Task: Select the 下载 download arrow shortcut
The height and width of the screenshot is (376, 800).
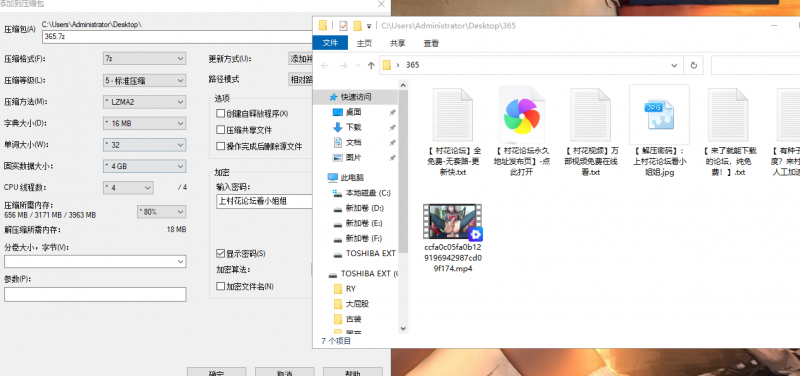Action: (347, 127)
